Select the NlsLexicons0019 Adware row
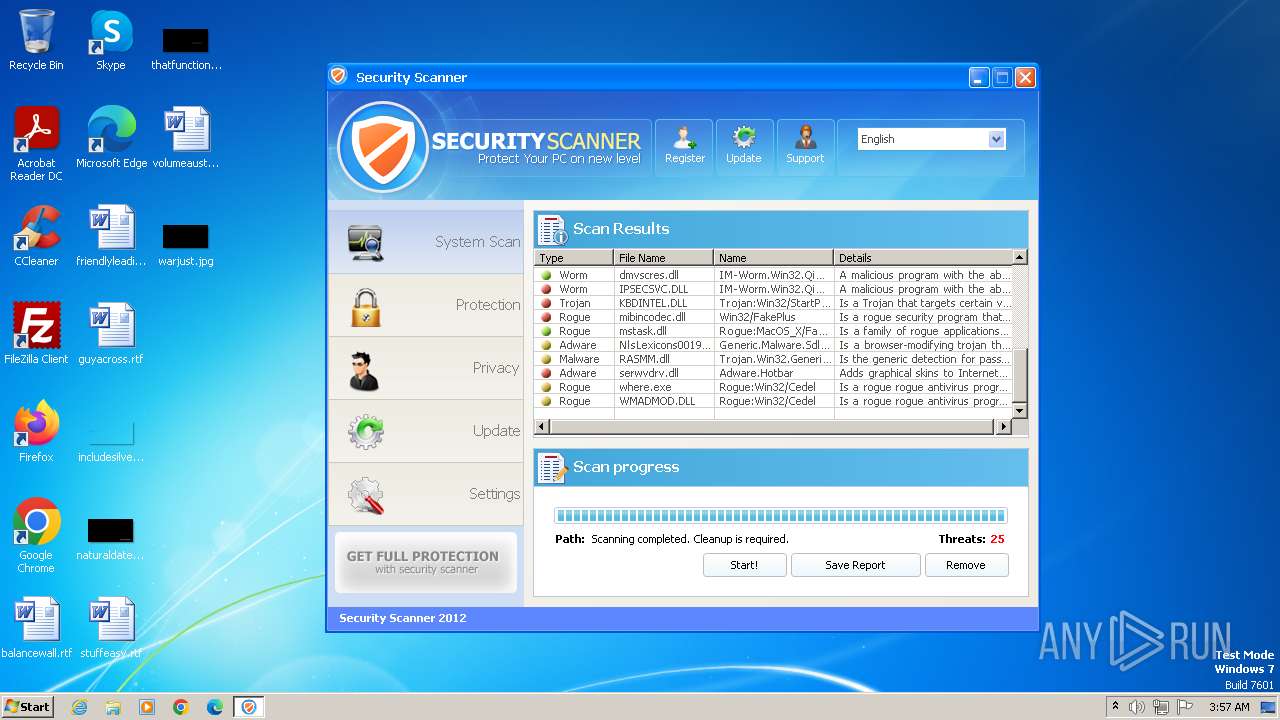Viewport: 1280px width, 720px height. [774, 345]
